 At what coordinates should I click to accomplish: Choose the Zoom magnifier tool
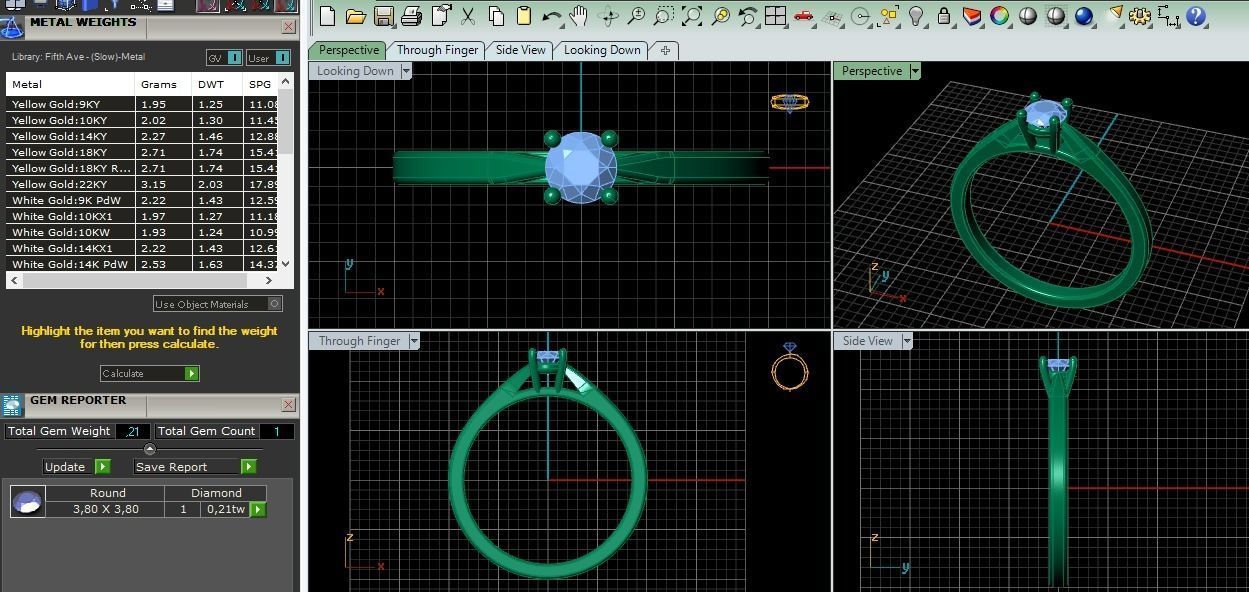[636, 16]
